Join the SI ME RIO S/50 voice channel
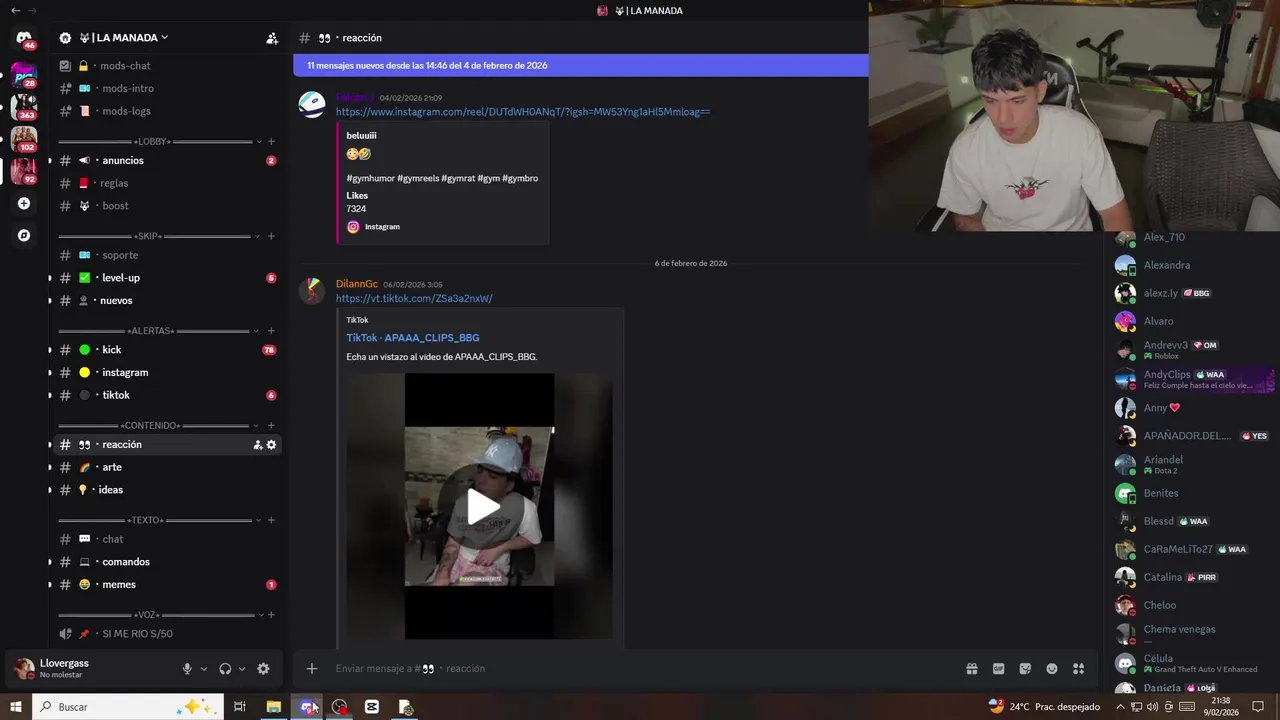1280x720 pixels. 167,634
